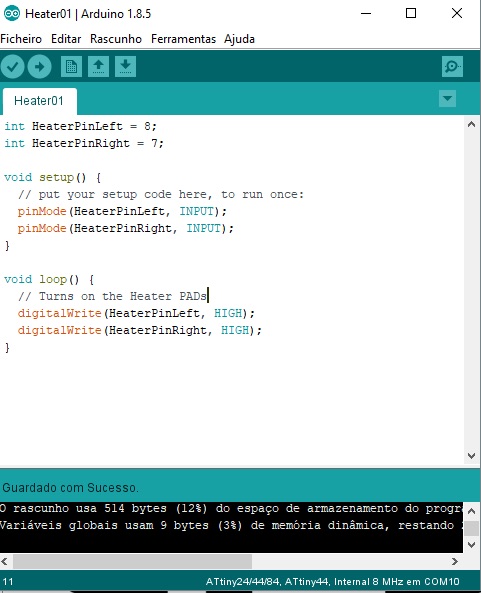Screen dimensions: 481x593
Task: Upload sketch with the arrow icon
Action: (x=39, y=67)
